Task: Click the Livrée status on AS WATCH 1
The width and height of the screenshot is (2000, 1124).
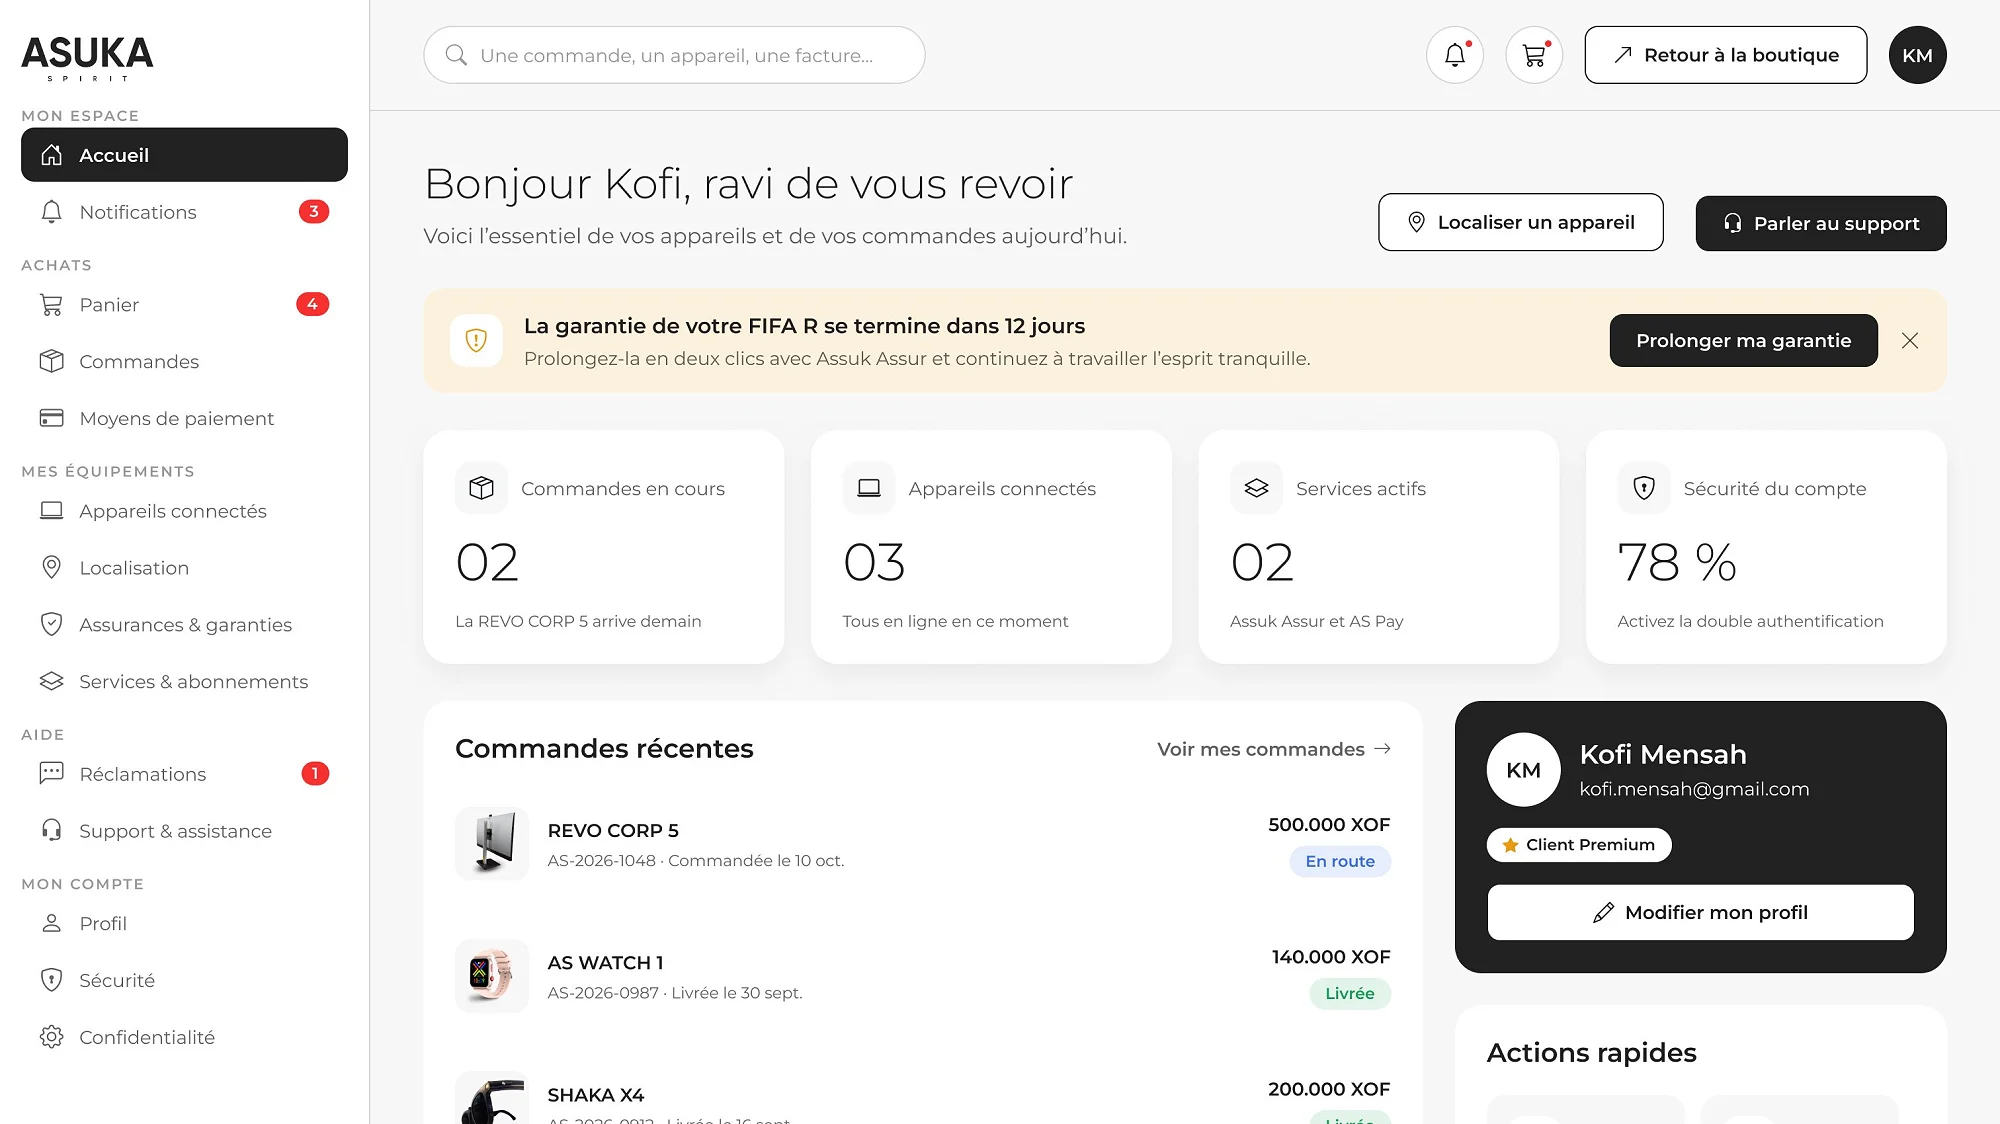Action: coord(1350,993)
